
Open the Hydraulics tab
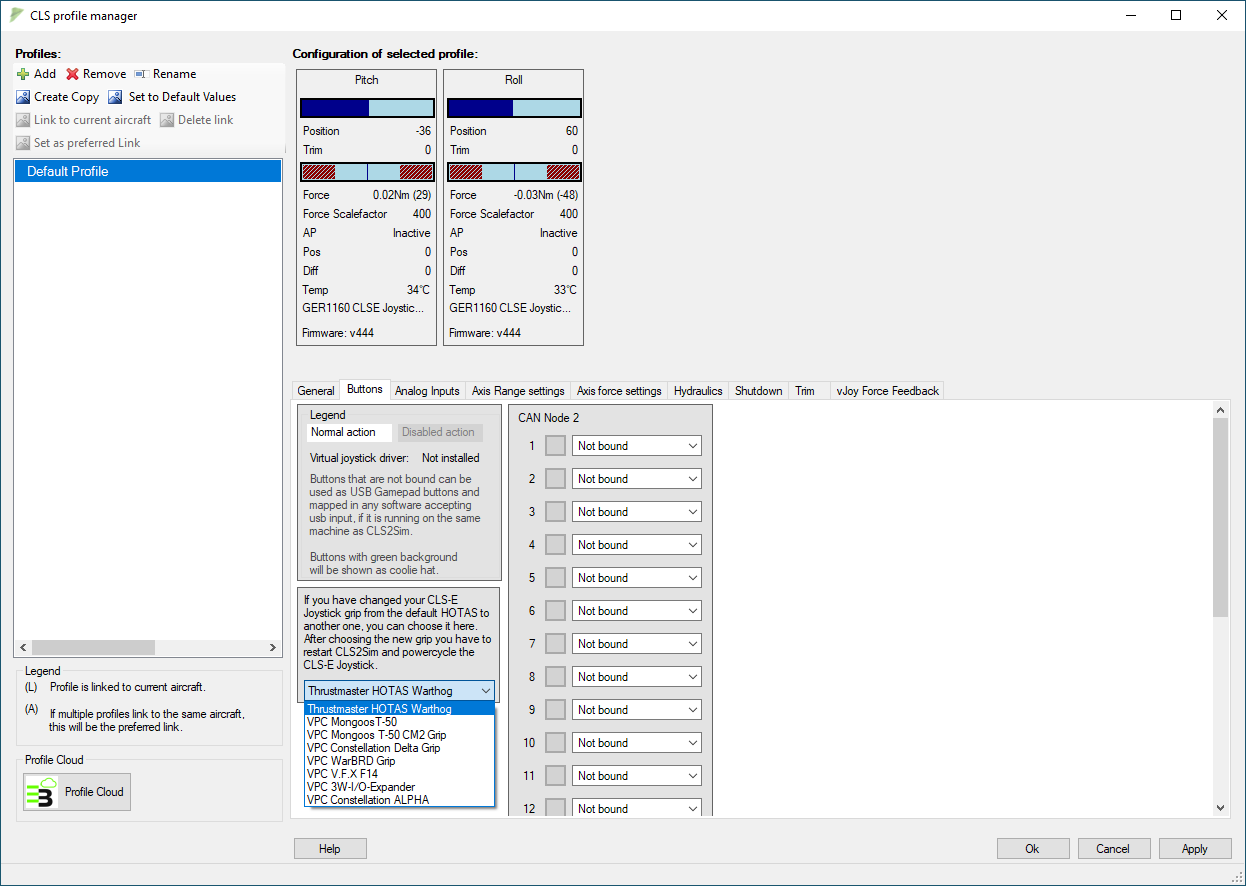tap(698, 391)
